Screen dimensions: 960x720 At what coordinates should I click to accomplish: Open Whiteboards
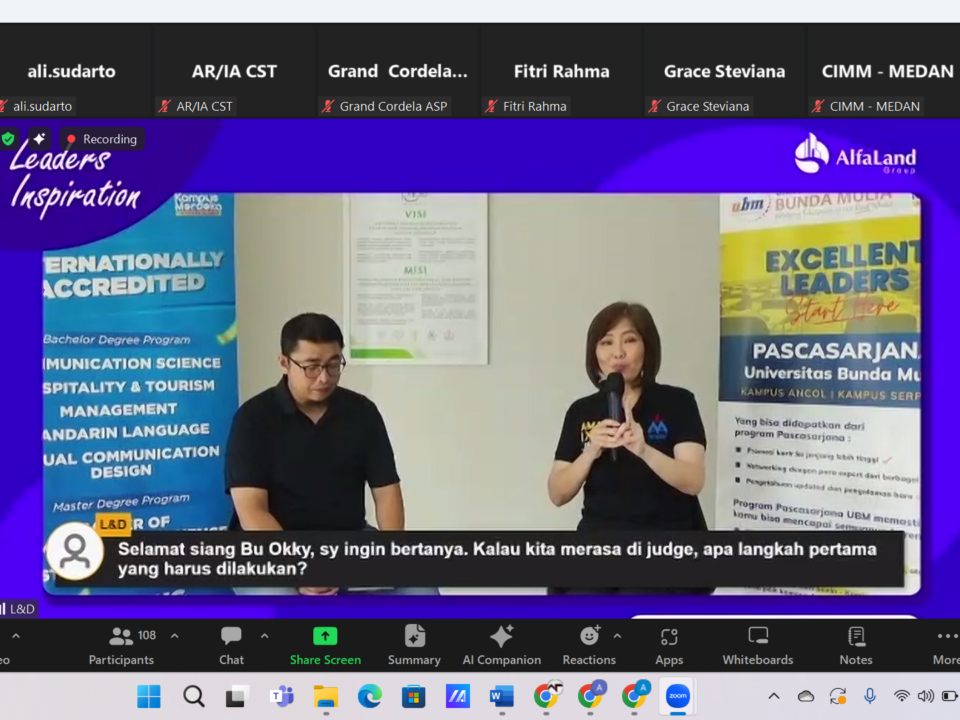[757, 645]
